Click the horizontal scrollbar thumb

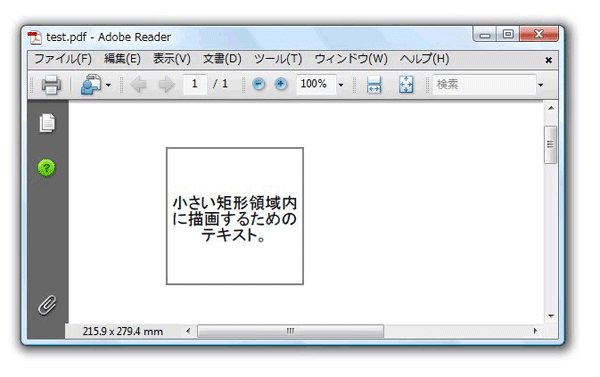(290, 331)
